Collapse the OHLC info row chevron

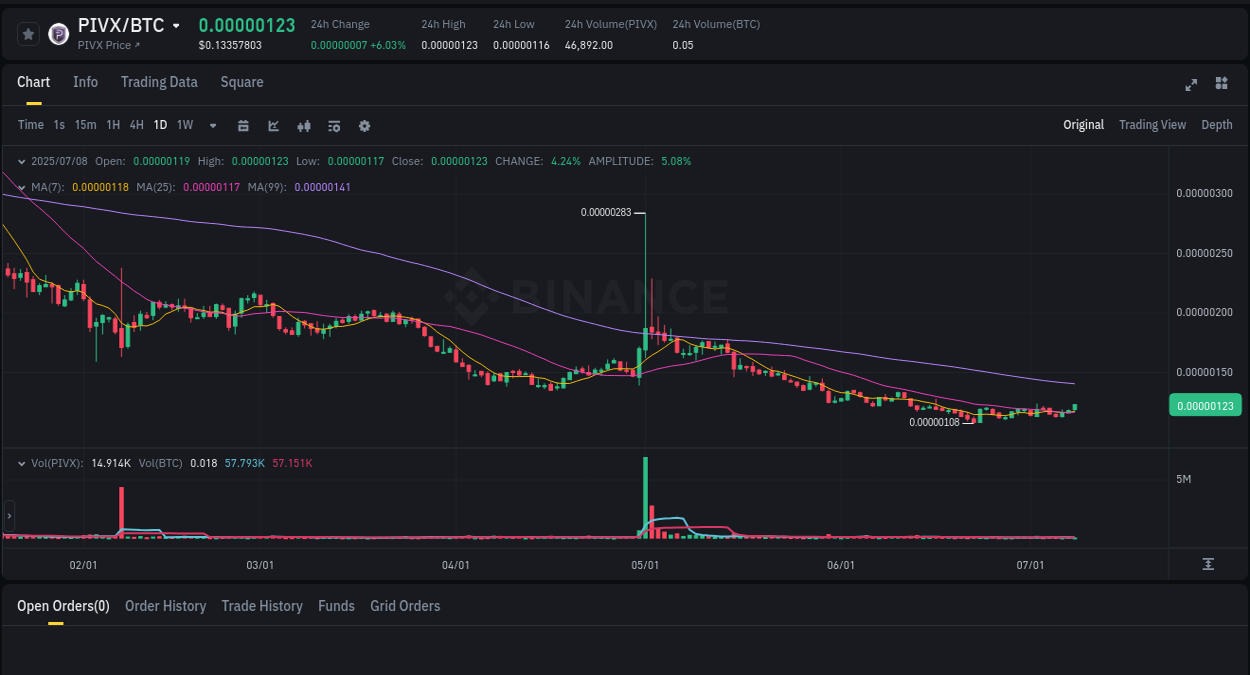20,160
